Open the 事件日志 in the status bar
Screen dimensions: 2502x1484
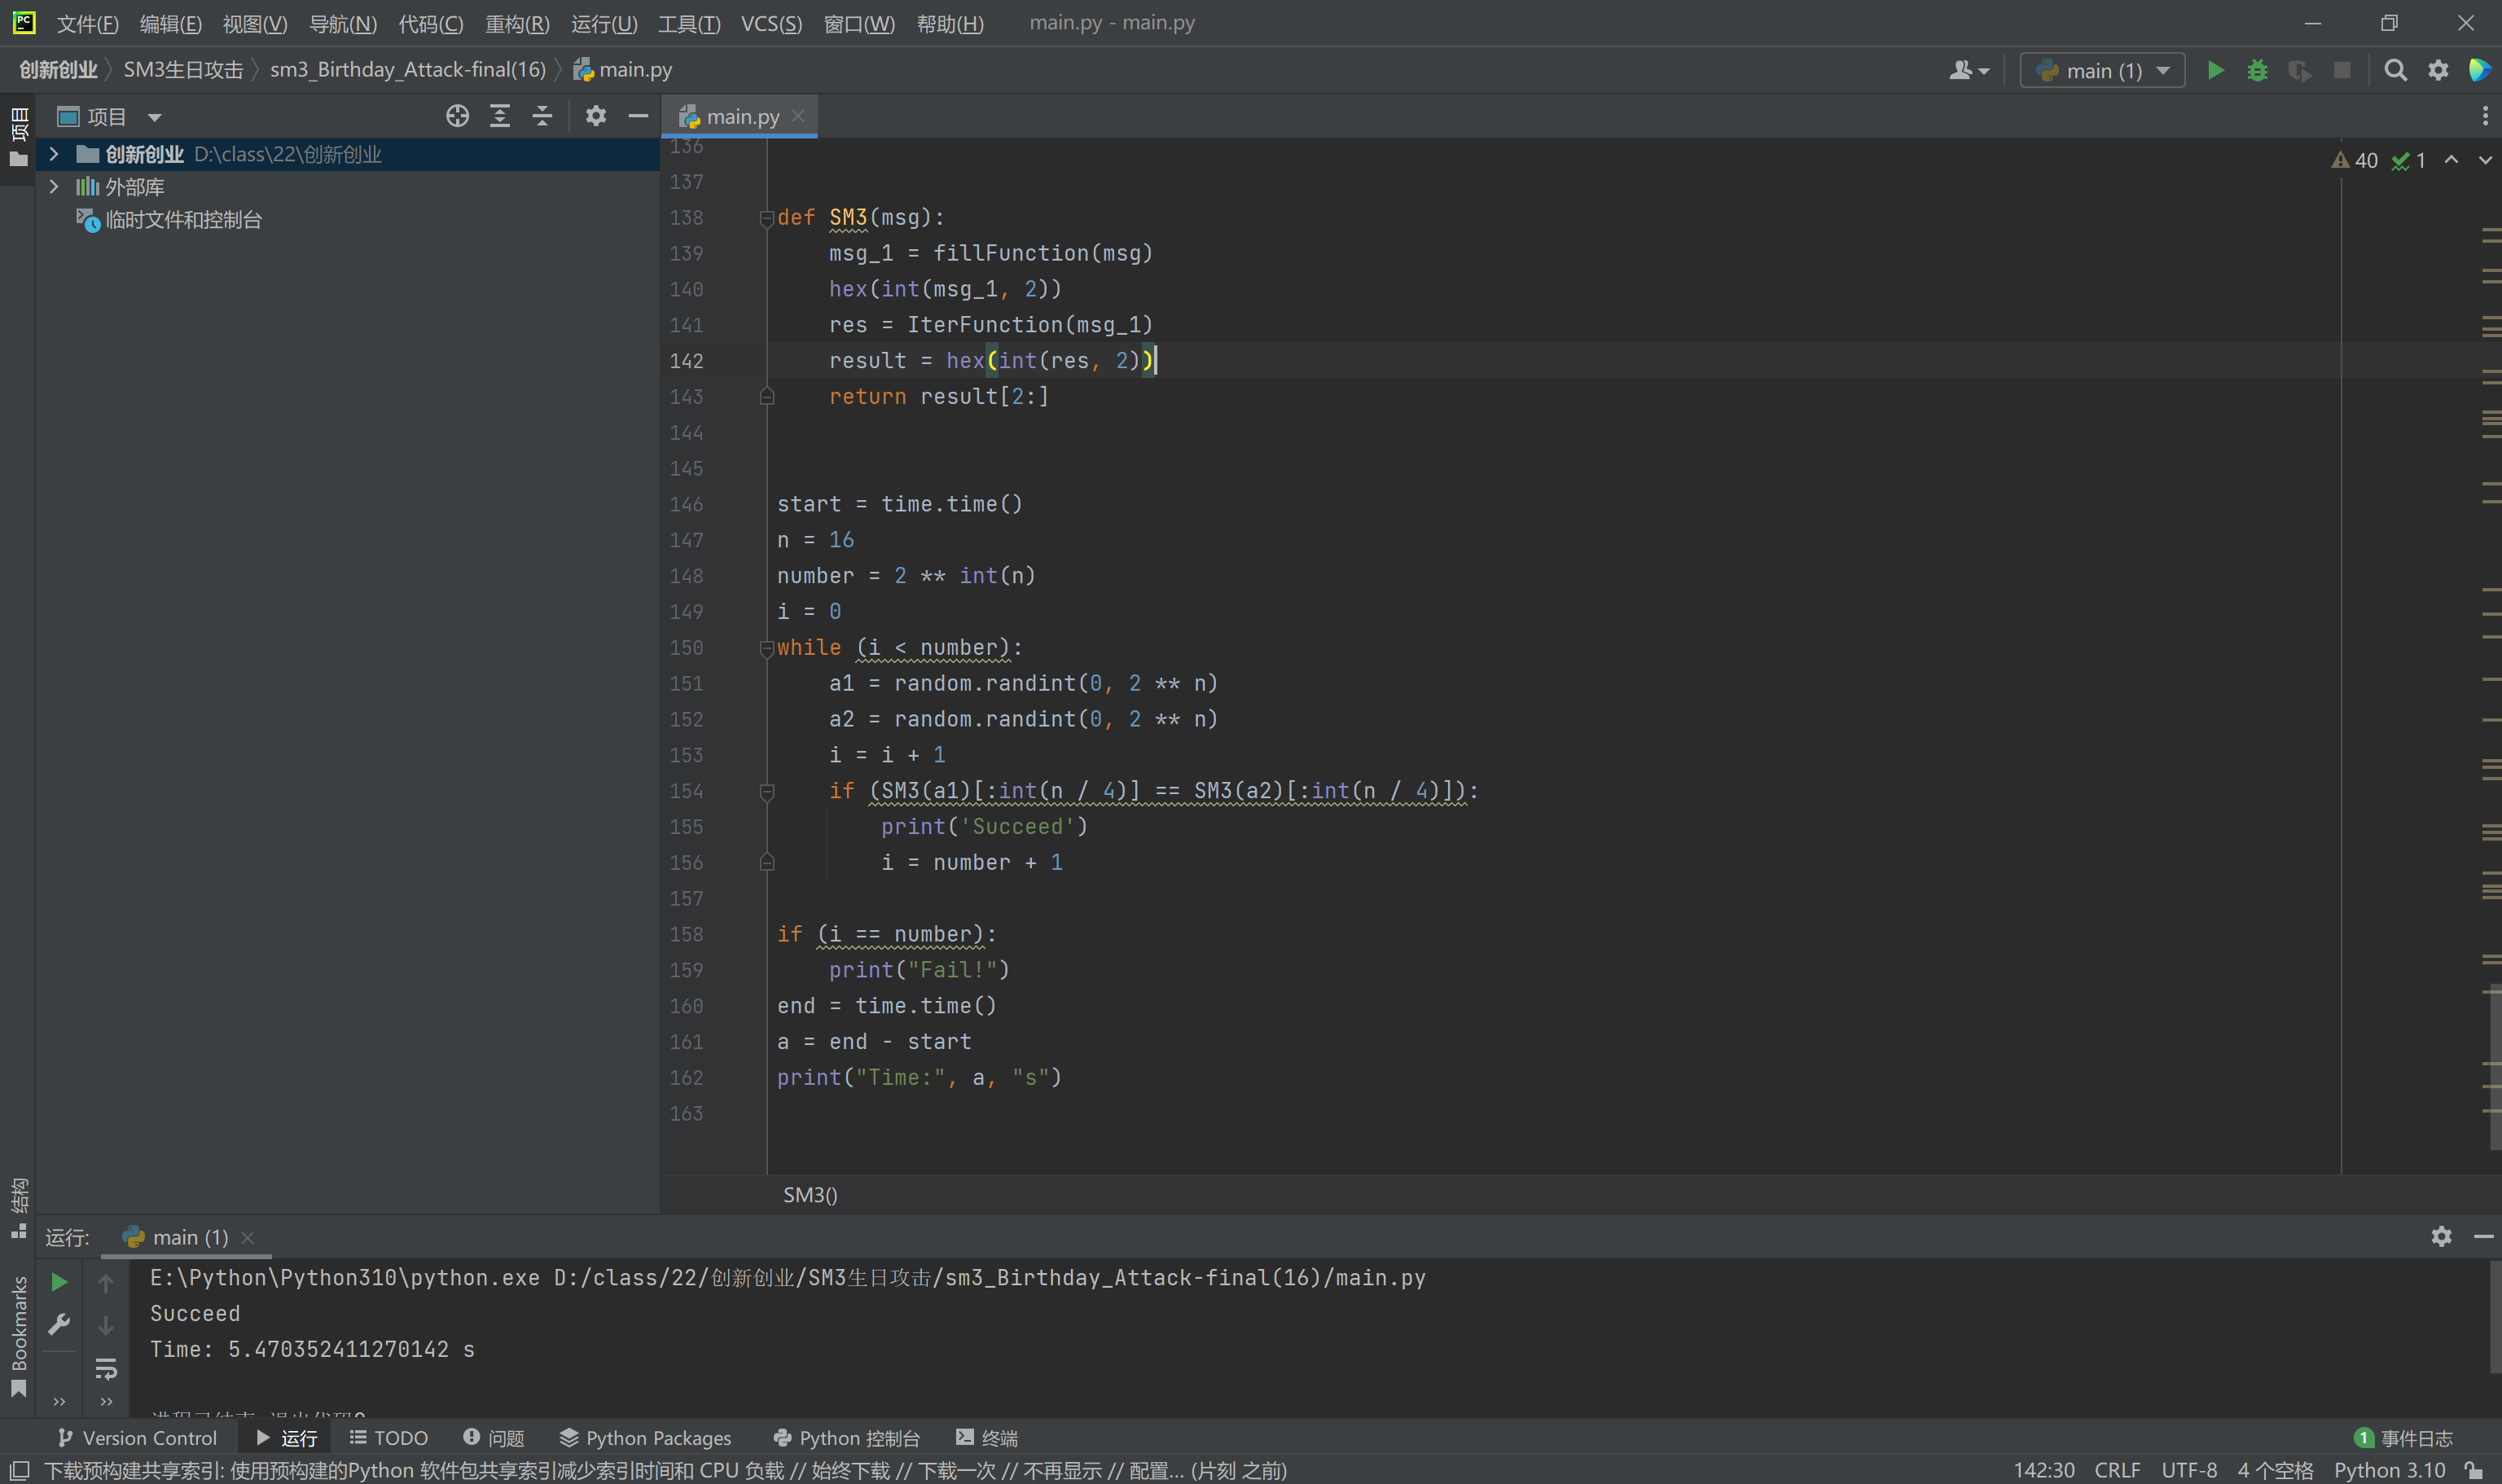click(x=2417, y=1438)
